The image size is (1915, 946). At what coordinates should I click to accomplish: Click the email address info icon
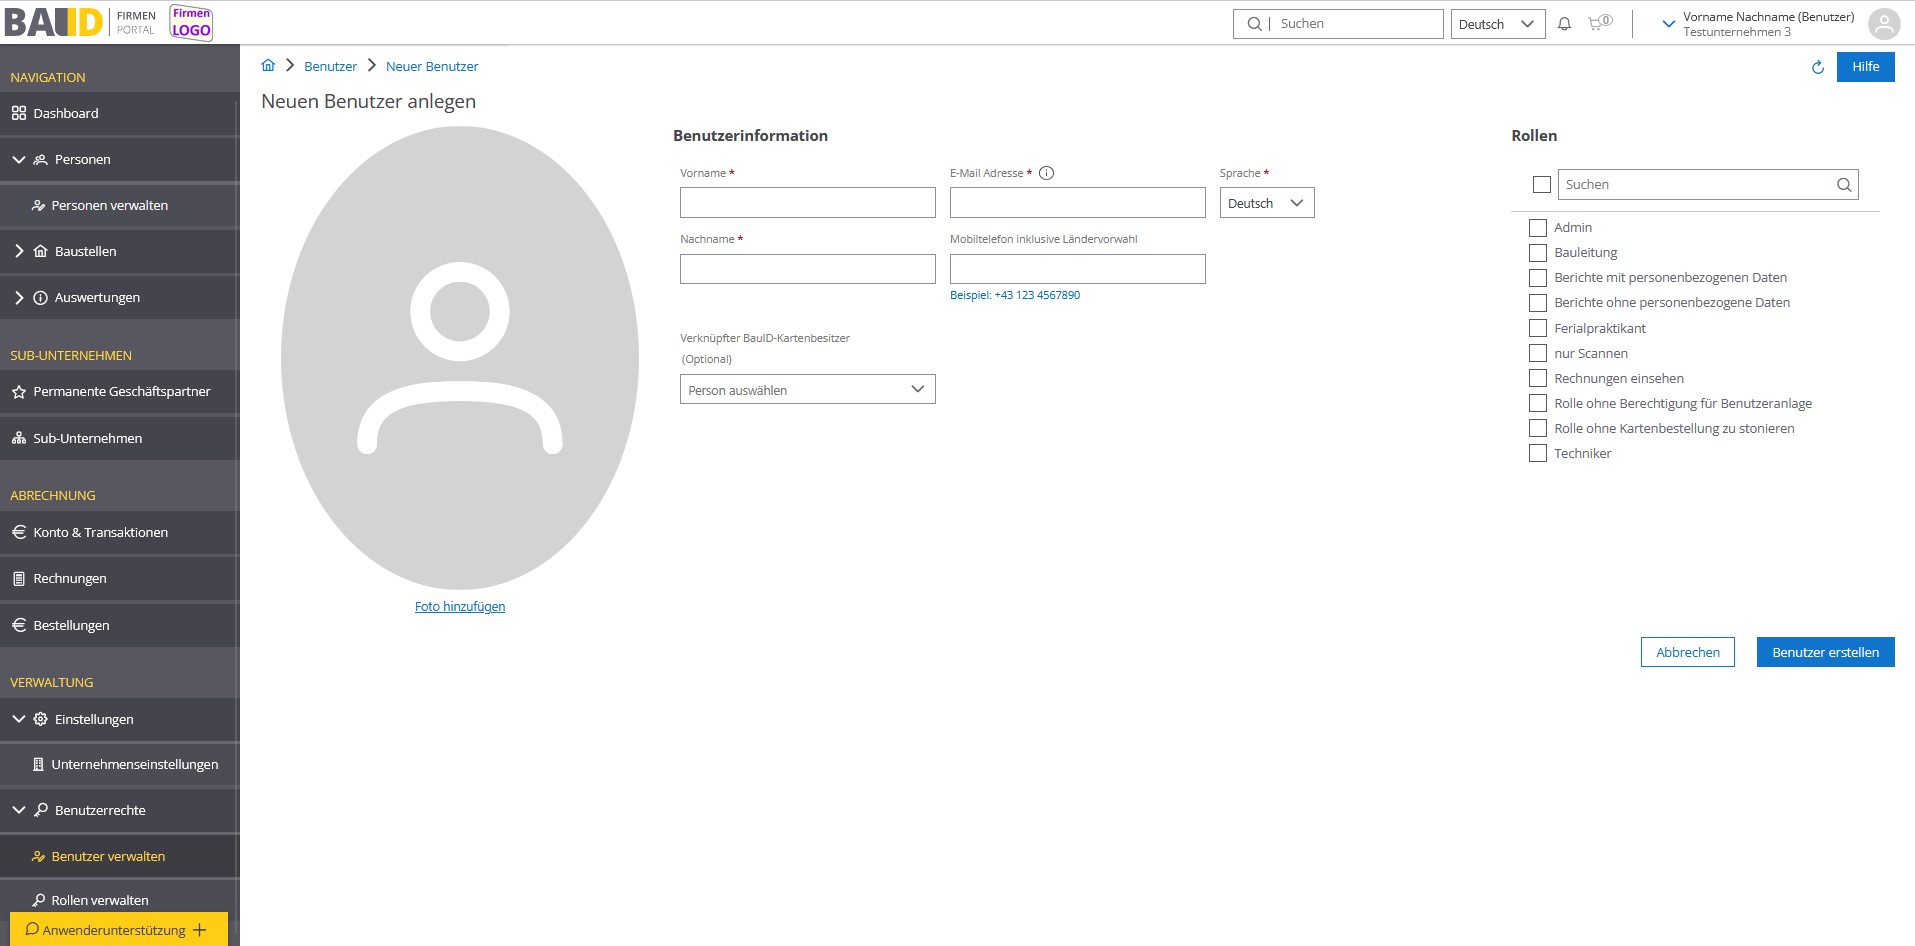tap(1046, 173)
